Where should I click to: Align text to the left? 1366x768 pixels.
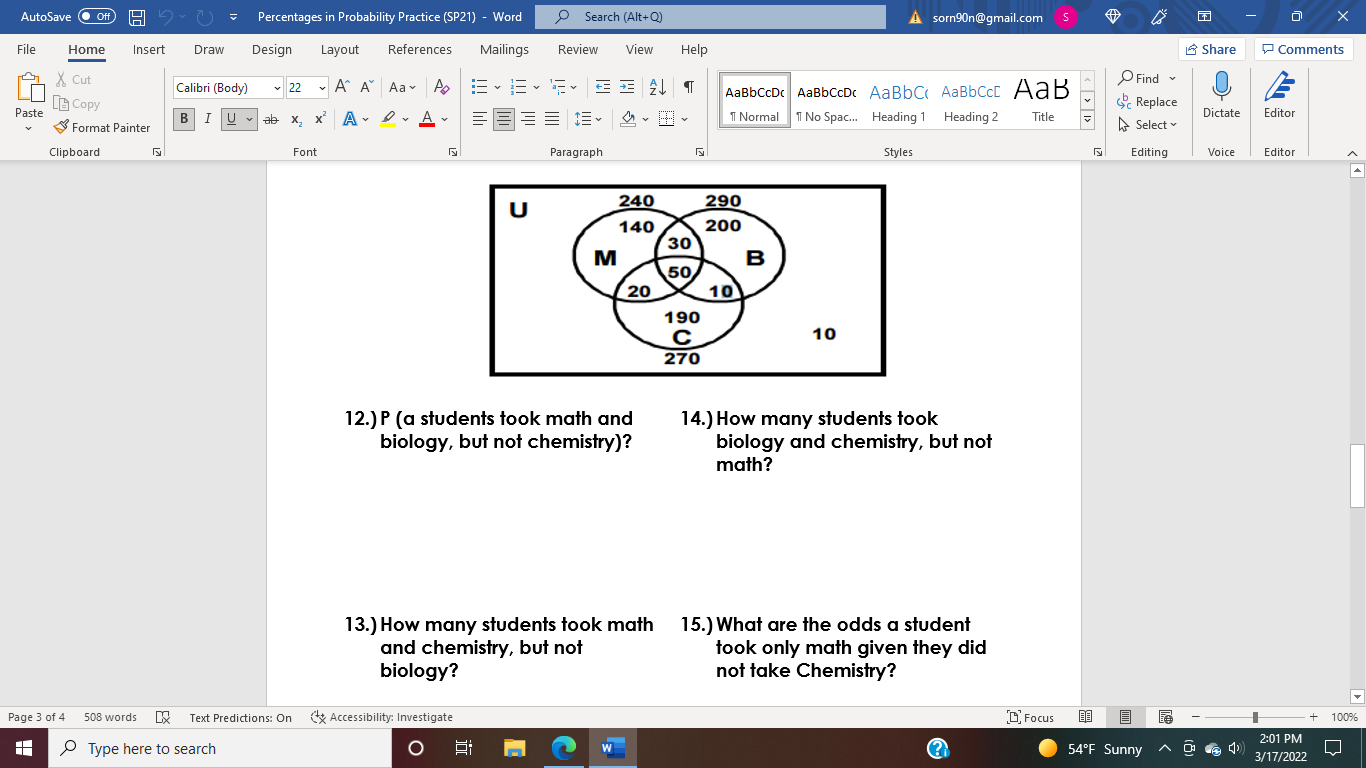point(480,119)
